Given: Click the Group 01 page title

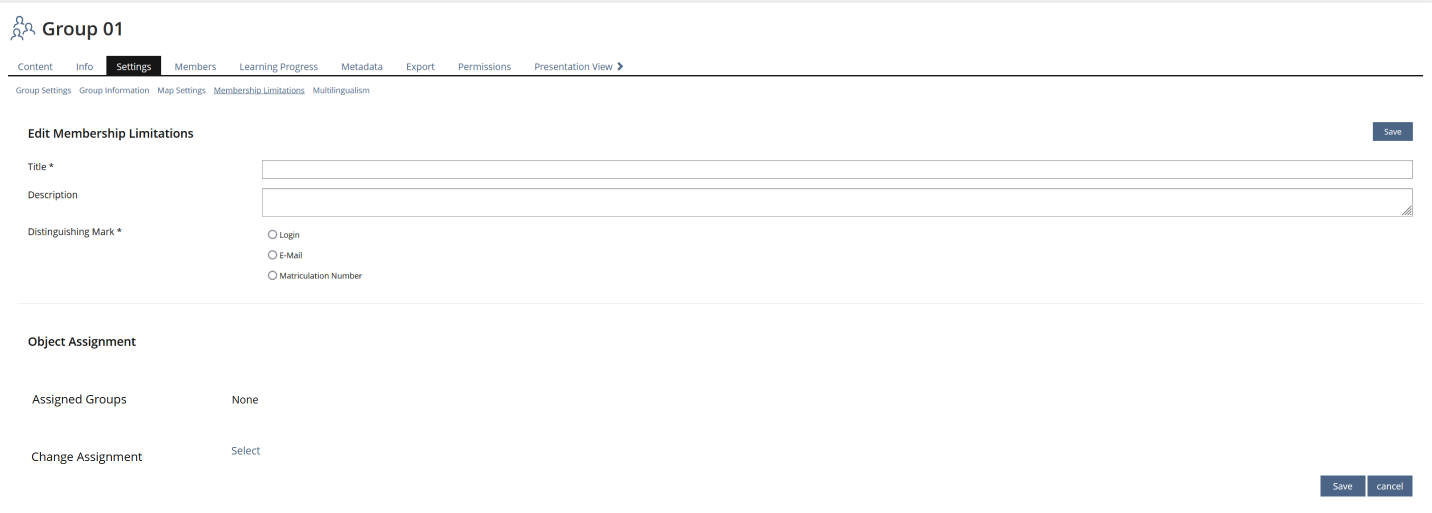Looking at the screenshot, I should [x=83, y=29].
